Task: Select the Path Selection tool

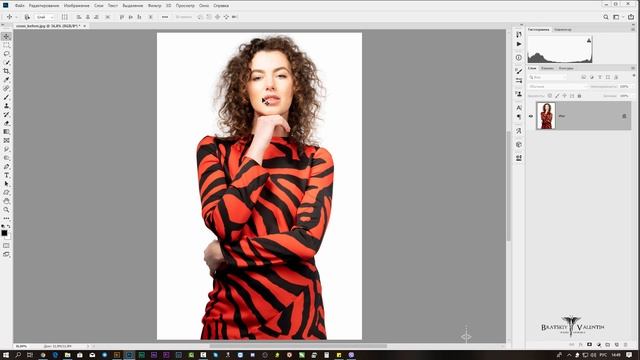Action: click(x=6, y=184)
